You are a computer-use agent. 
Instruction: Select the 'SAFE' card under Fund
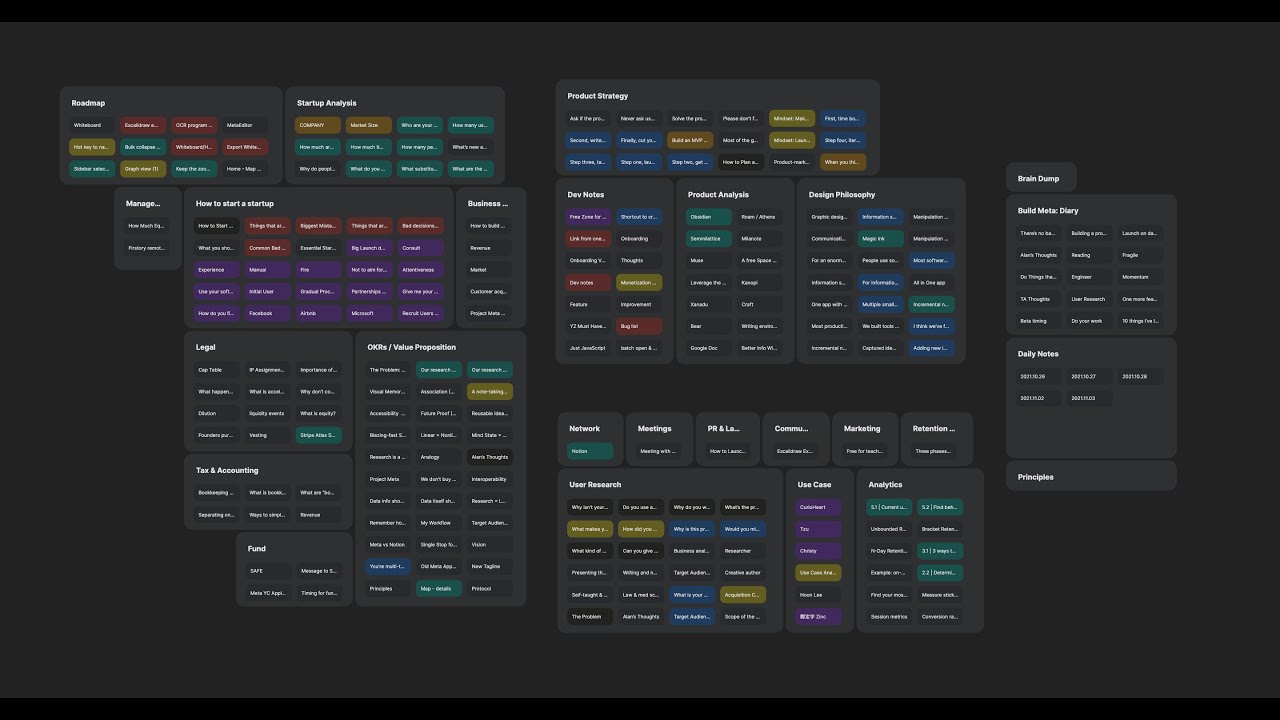(x=268, y=571)
